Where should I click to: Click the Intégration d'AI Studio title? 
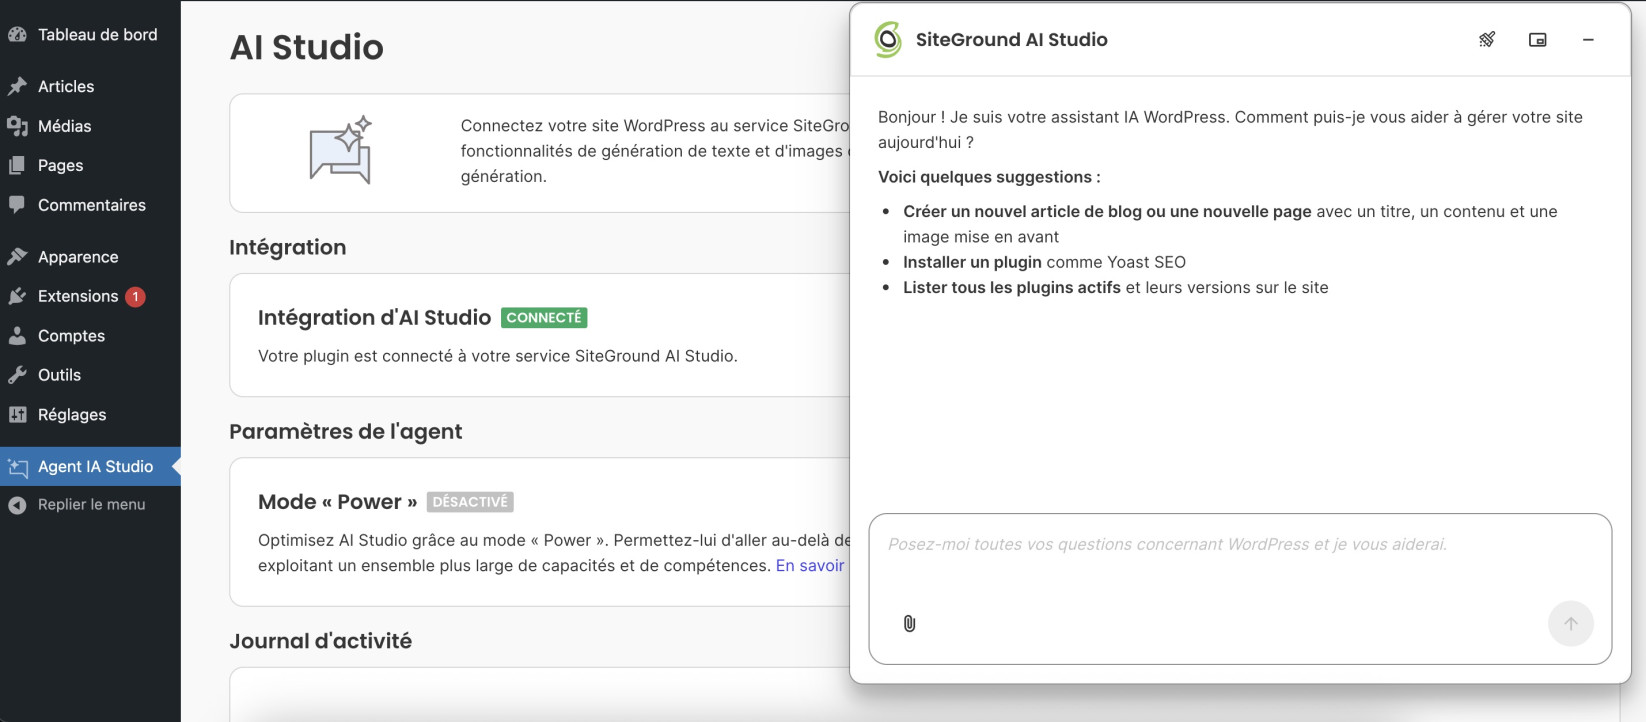[374, 318]
